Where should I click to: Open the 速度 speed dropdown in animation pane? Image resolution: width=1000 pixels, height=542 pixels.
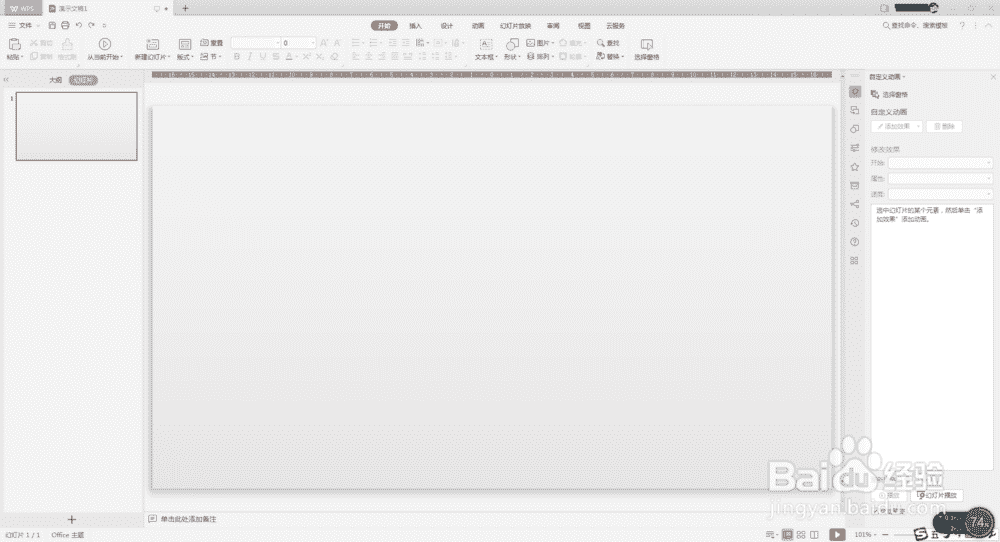pyautogui.click(x=940, y=194)
